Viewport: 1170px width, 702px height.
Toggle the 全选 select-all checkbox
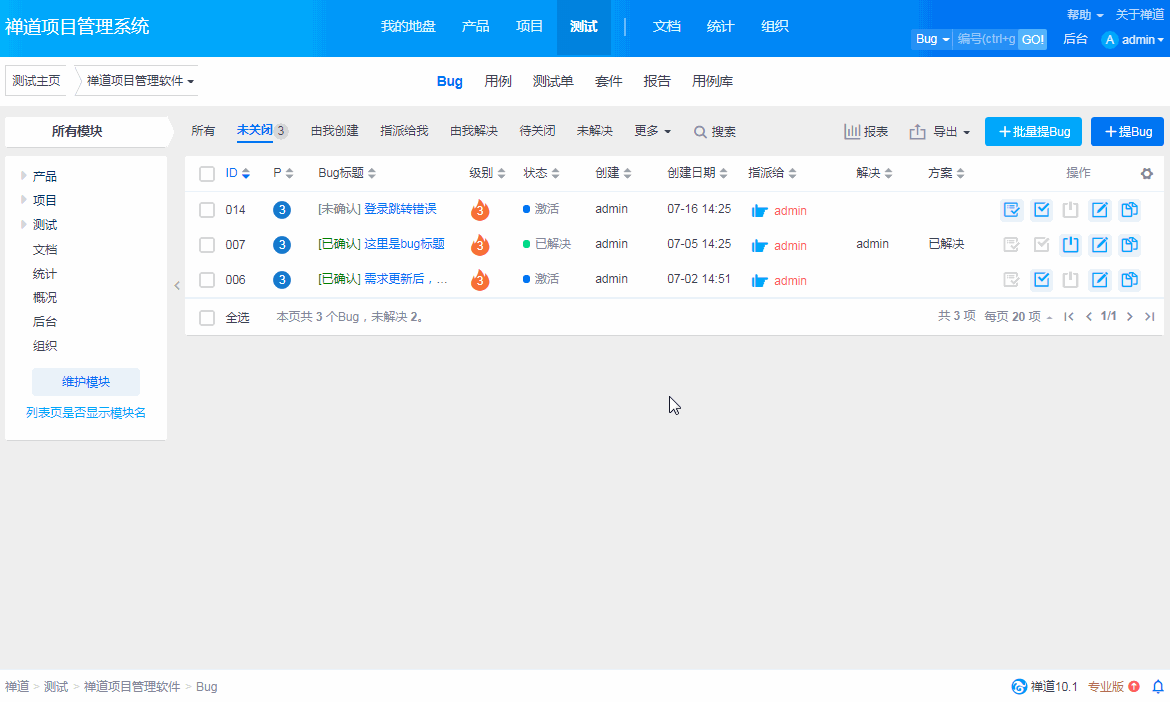207,317
